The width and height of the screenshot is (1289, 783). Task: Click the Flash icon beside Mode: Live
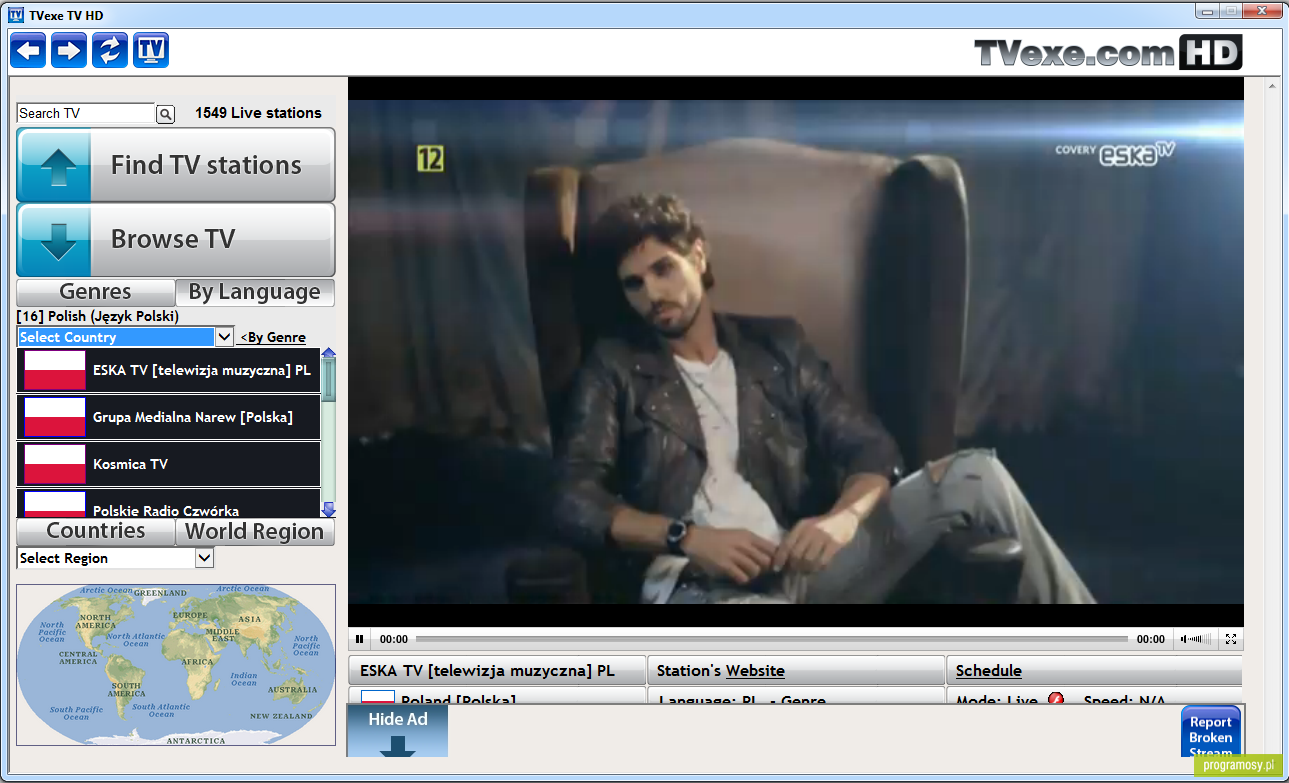coord(1055,699)
